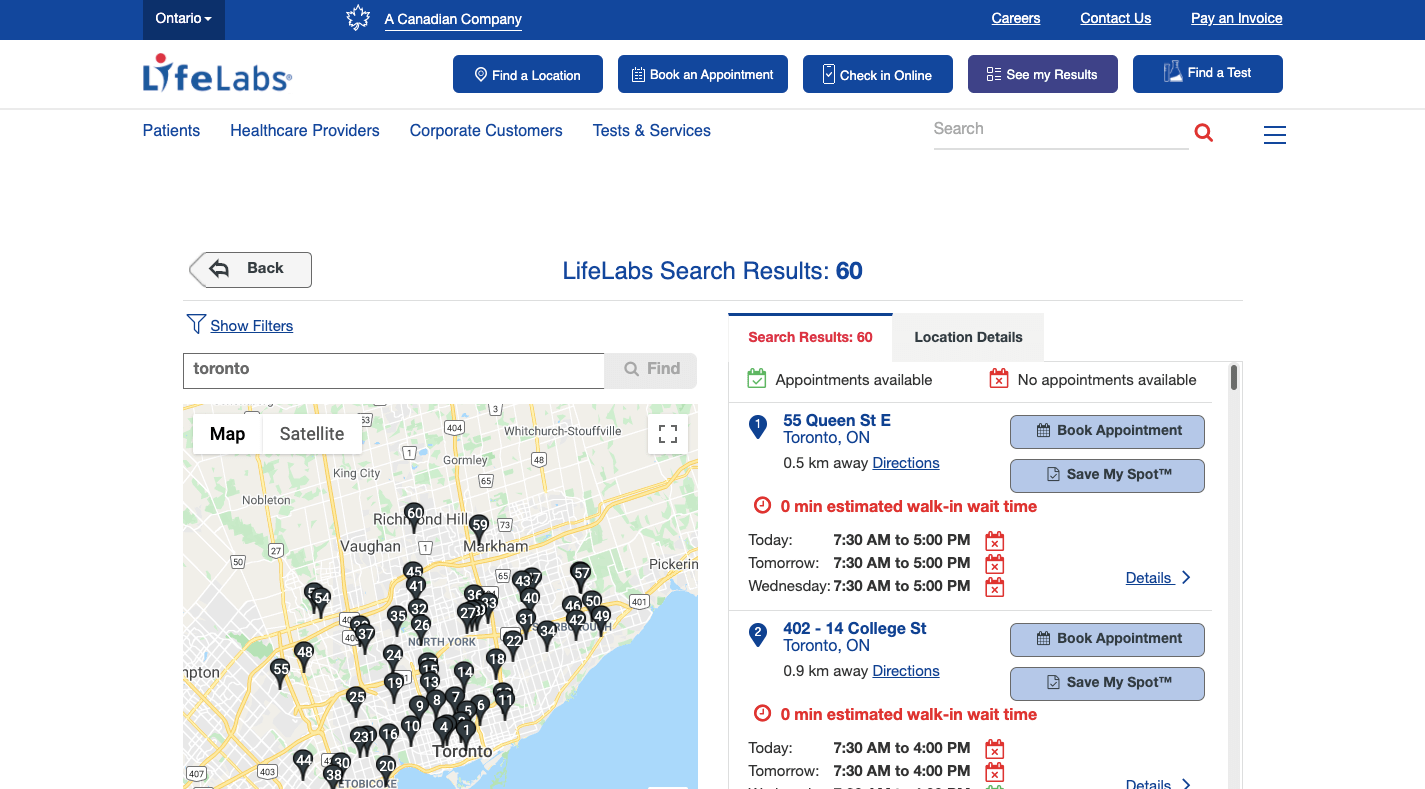Open Details for 55 Queen St E

[x=1158, y=578]
